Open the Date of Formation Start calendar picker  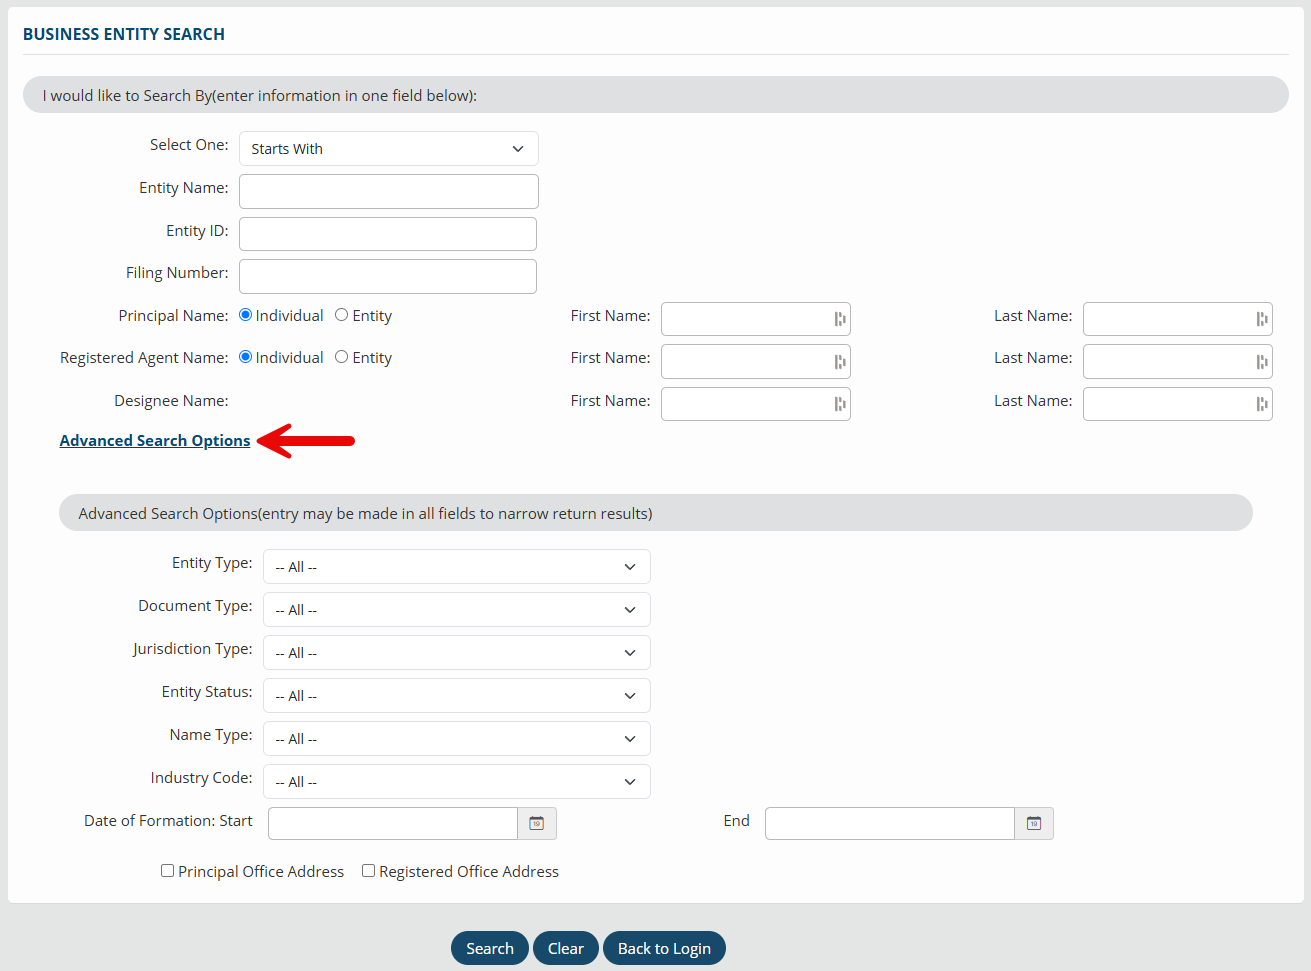(x=537, y=823)
